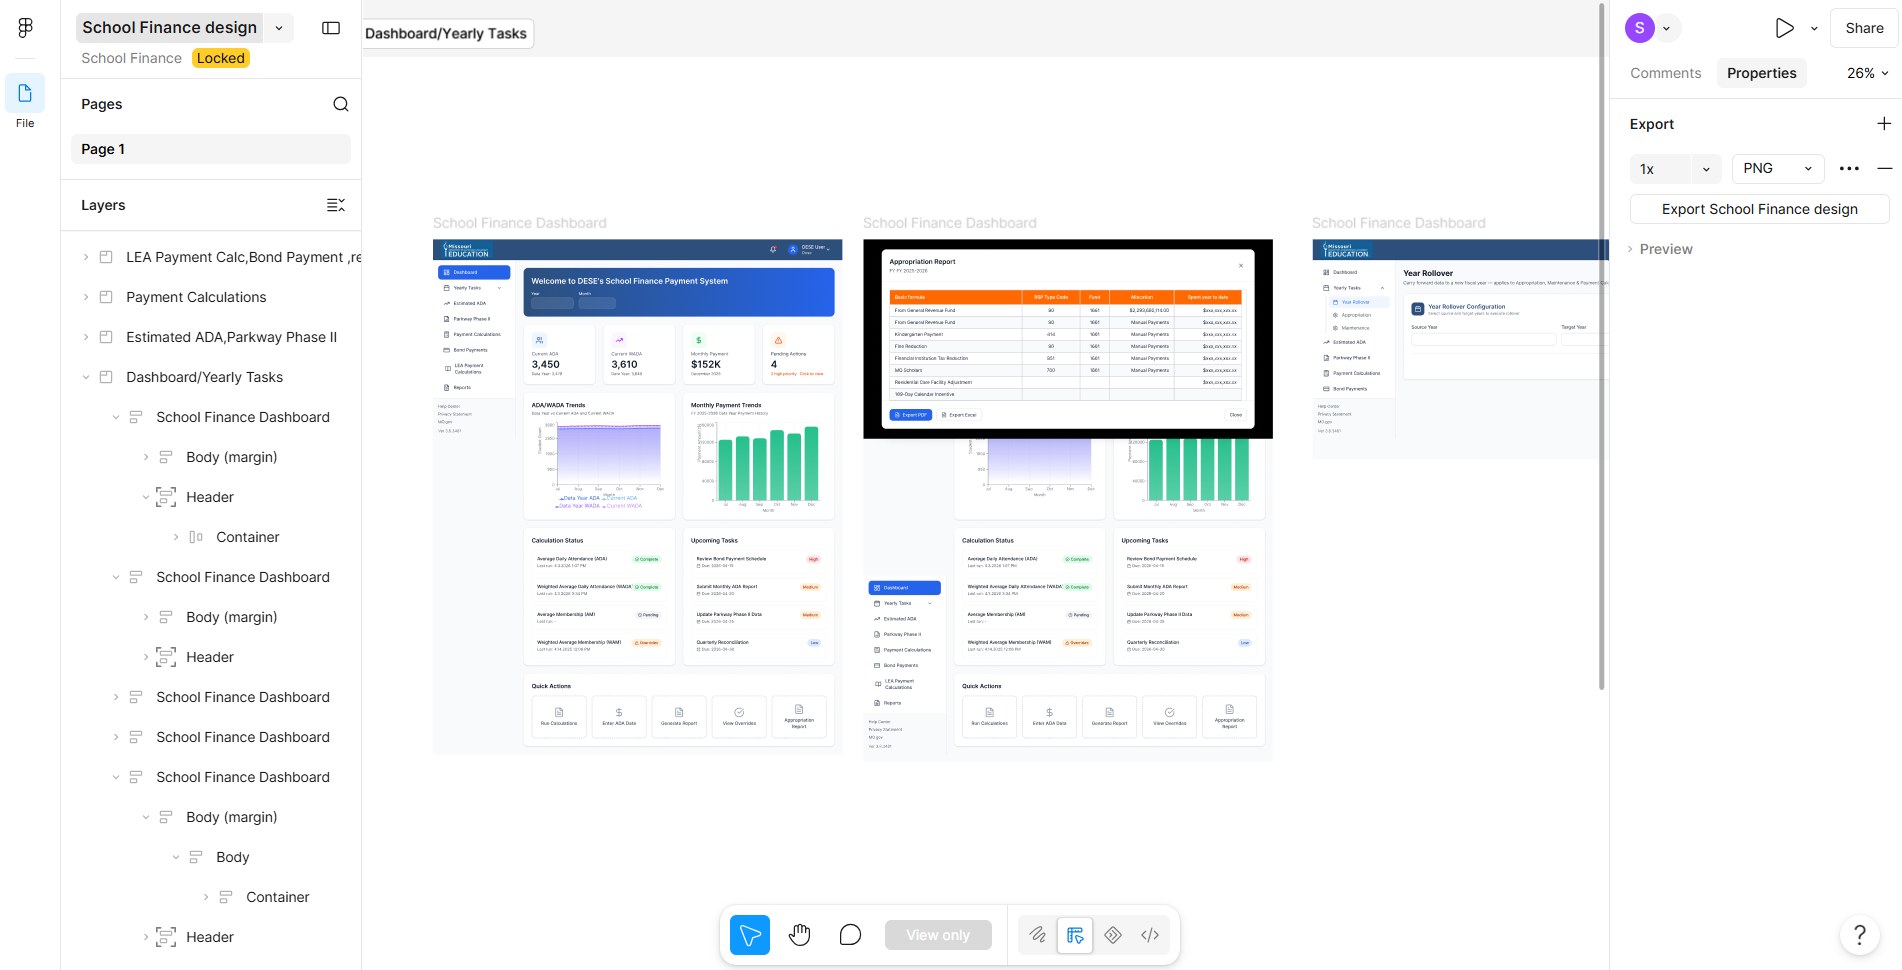
Task: Click Export School Finance design button
Action: (1759, 209)
